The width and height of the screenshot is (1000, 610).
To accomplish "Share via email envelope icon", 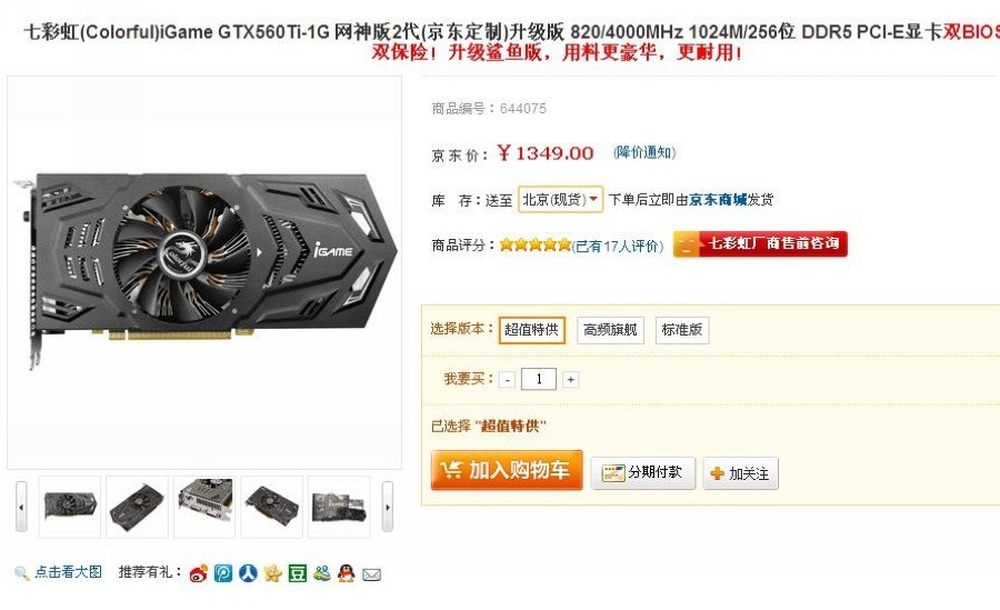I will [372, 574].
